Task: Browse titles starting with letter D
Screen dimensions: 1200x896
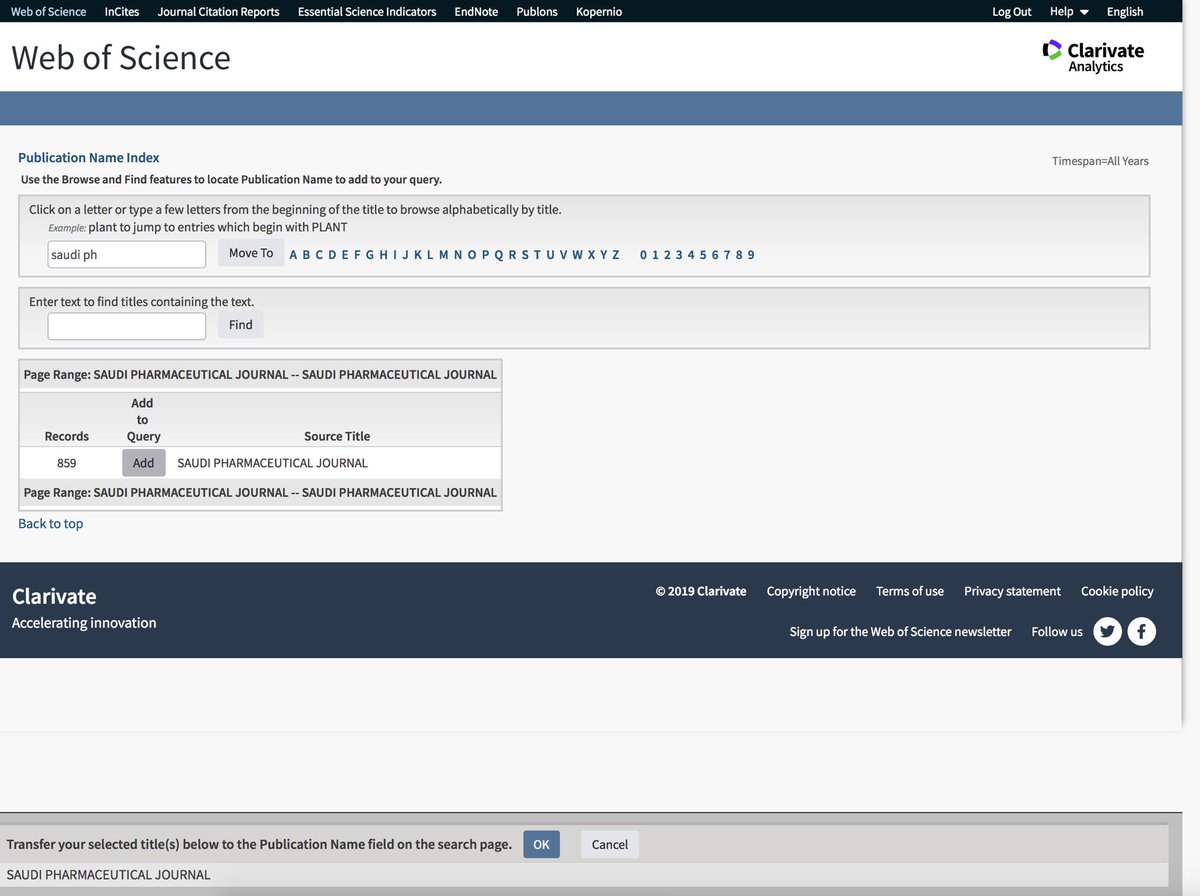Action: pos(332,255)
